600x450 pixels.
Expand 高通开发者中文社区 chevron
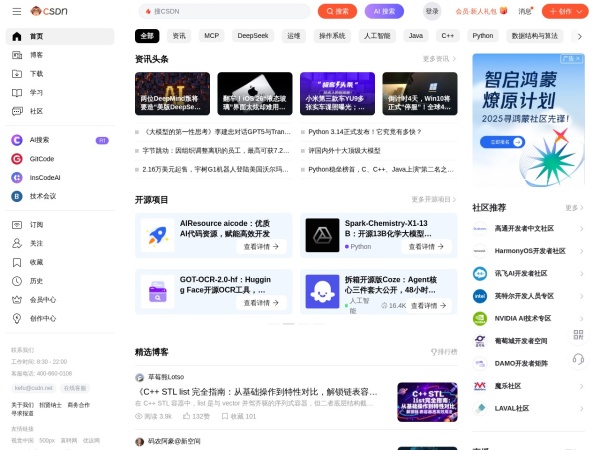pyautogui.click(x=581, y=229)
